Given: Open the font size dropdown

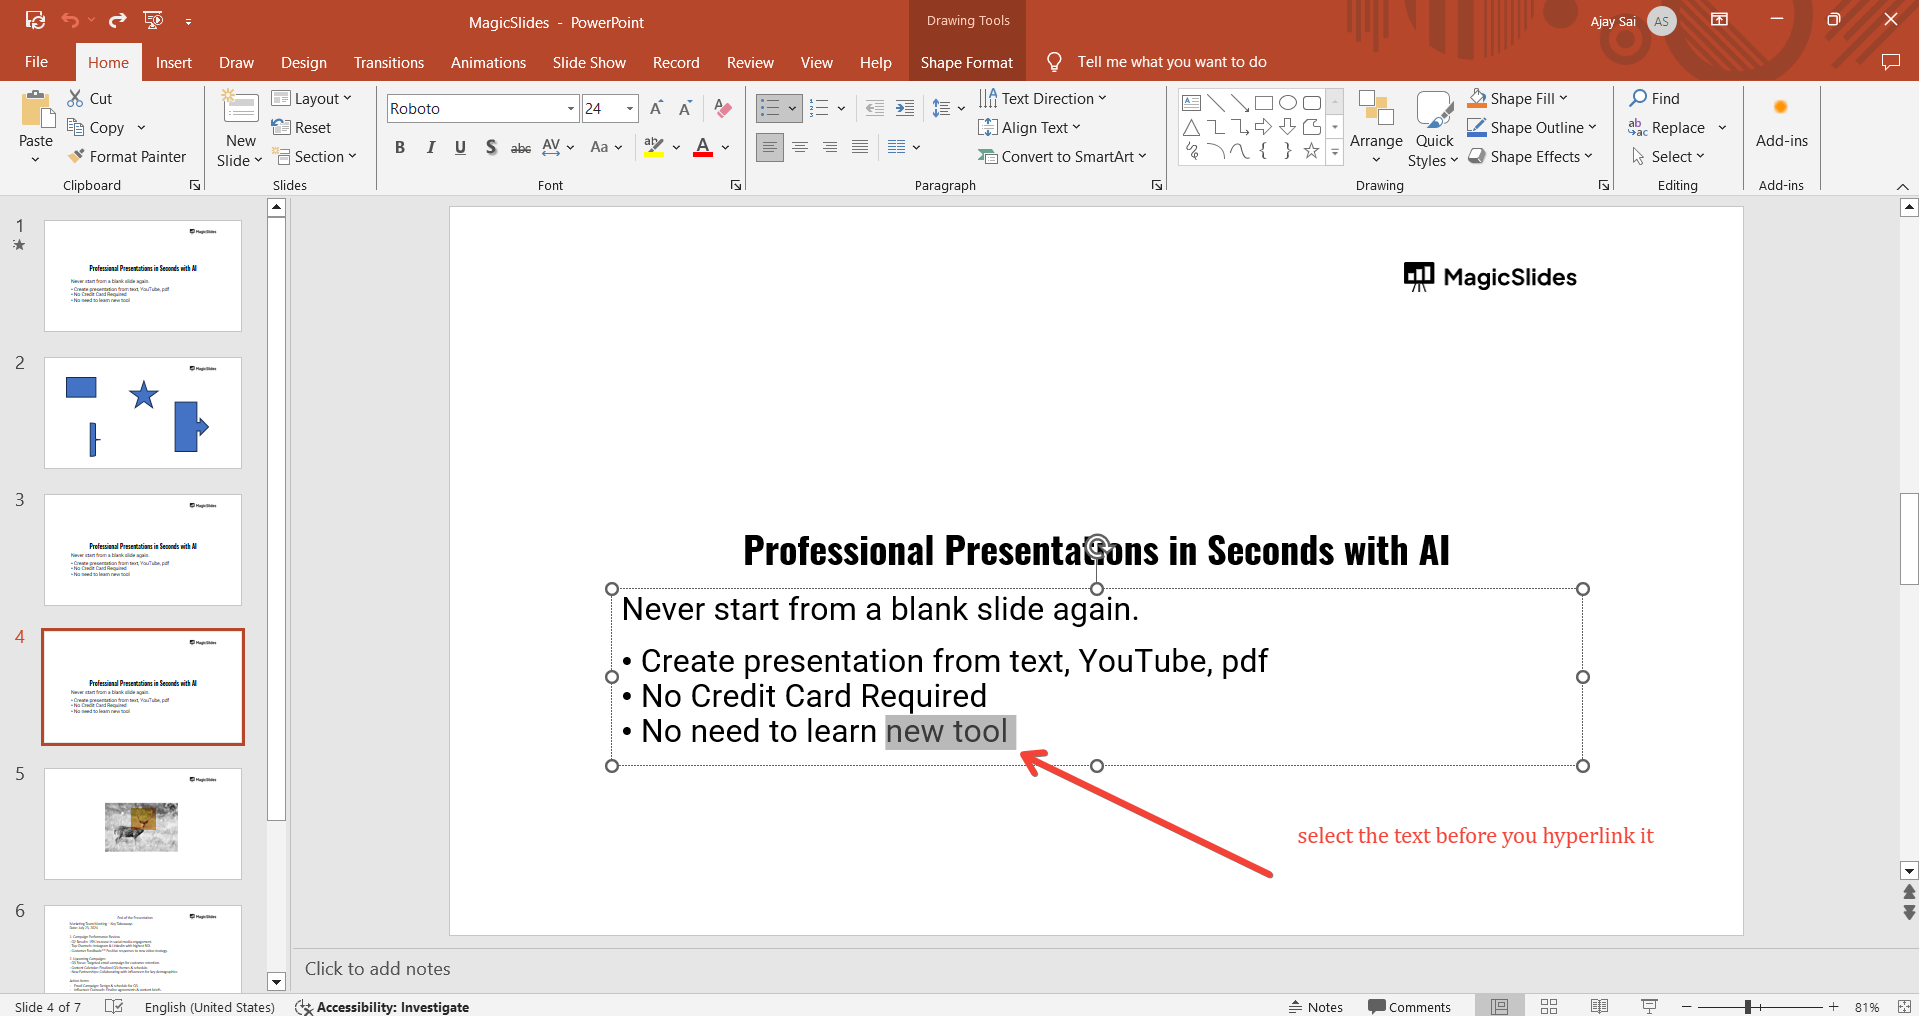Looking at the screenshot, I should pos(630,109).
